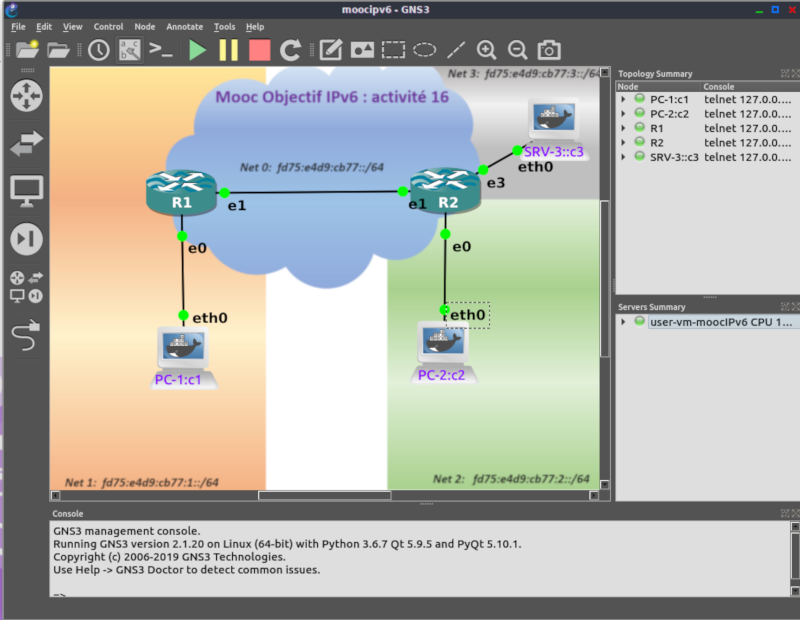Suspend all nodes with yellow pause button
The image size is (800, 620).
229,50
